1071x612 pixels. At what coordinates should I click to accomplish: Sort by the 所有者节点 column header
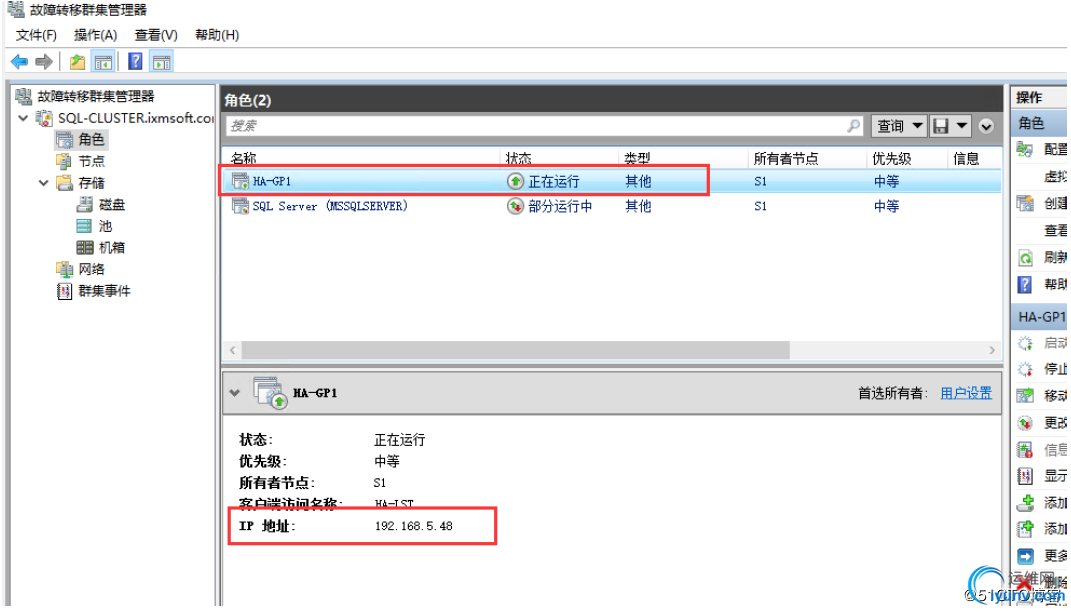[786, 158]
